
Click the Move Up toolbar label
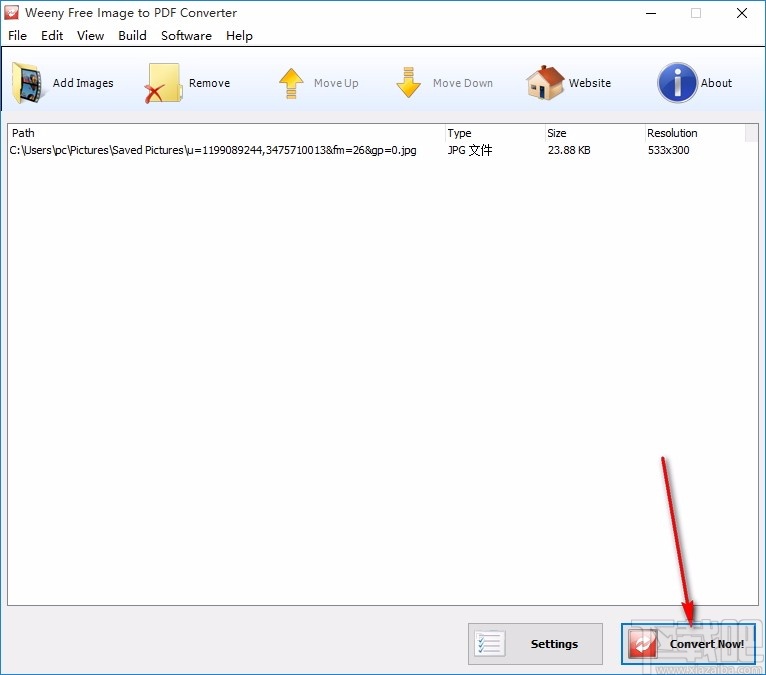[x=336, y=83]
